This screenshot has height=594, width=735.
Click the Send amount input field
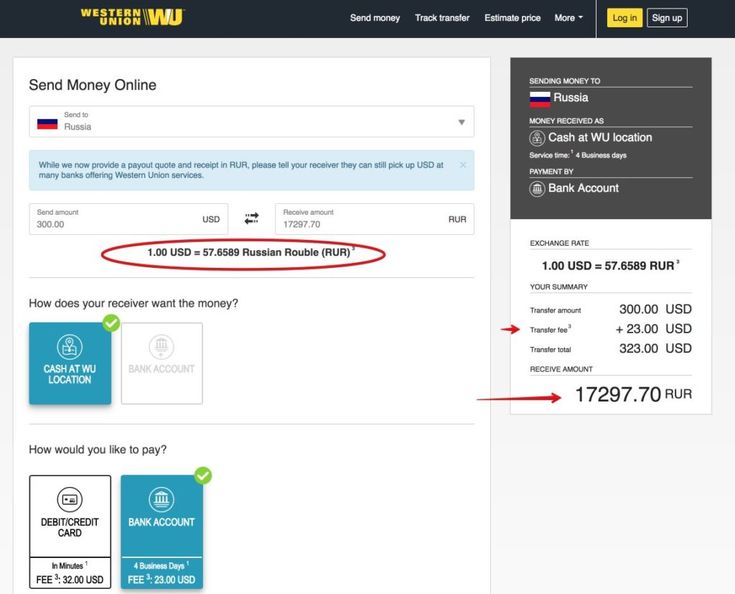pos(128,219)
